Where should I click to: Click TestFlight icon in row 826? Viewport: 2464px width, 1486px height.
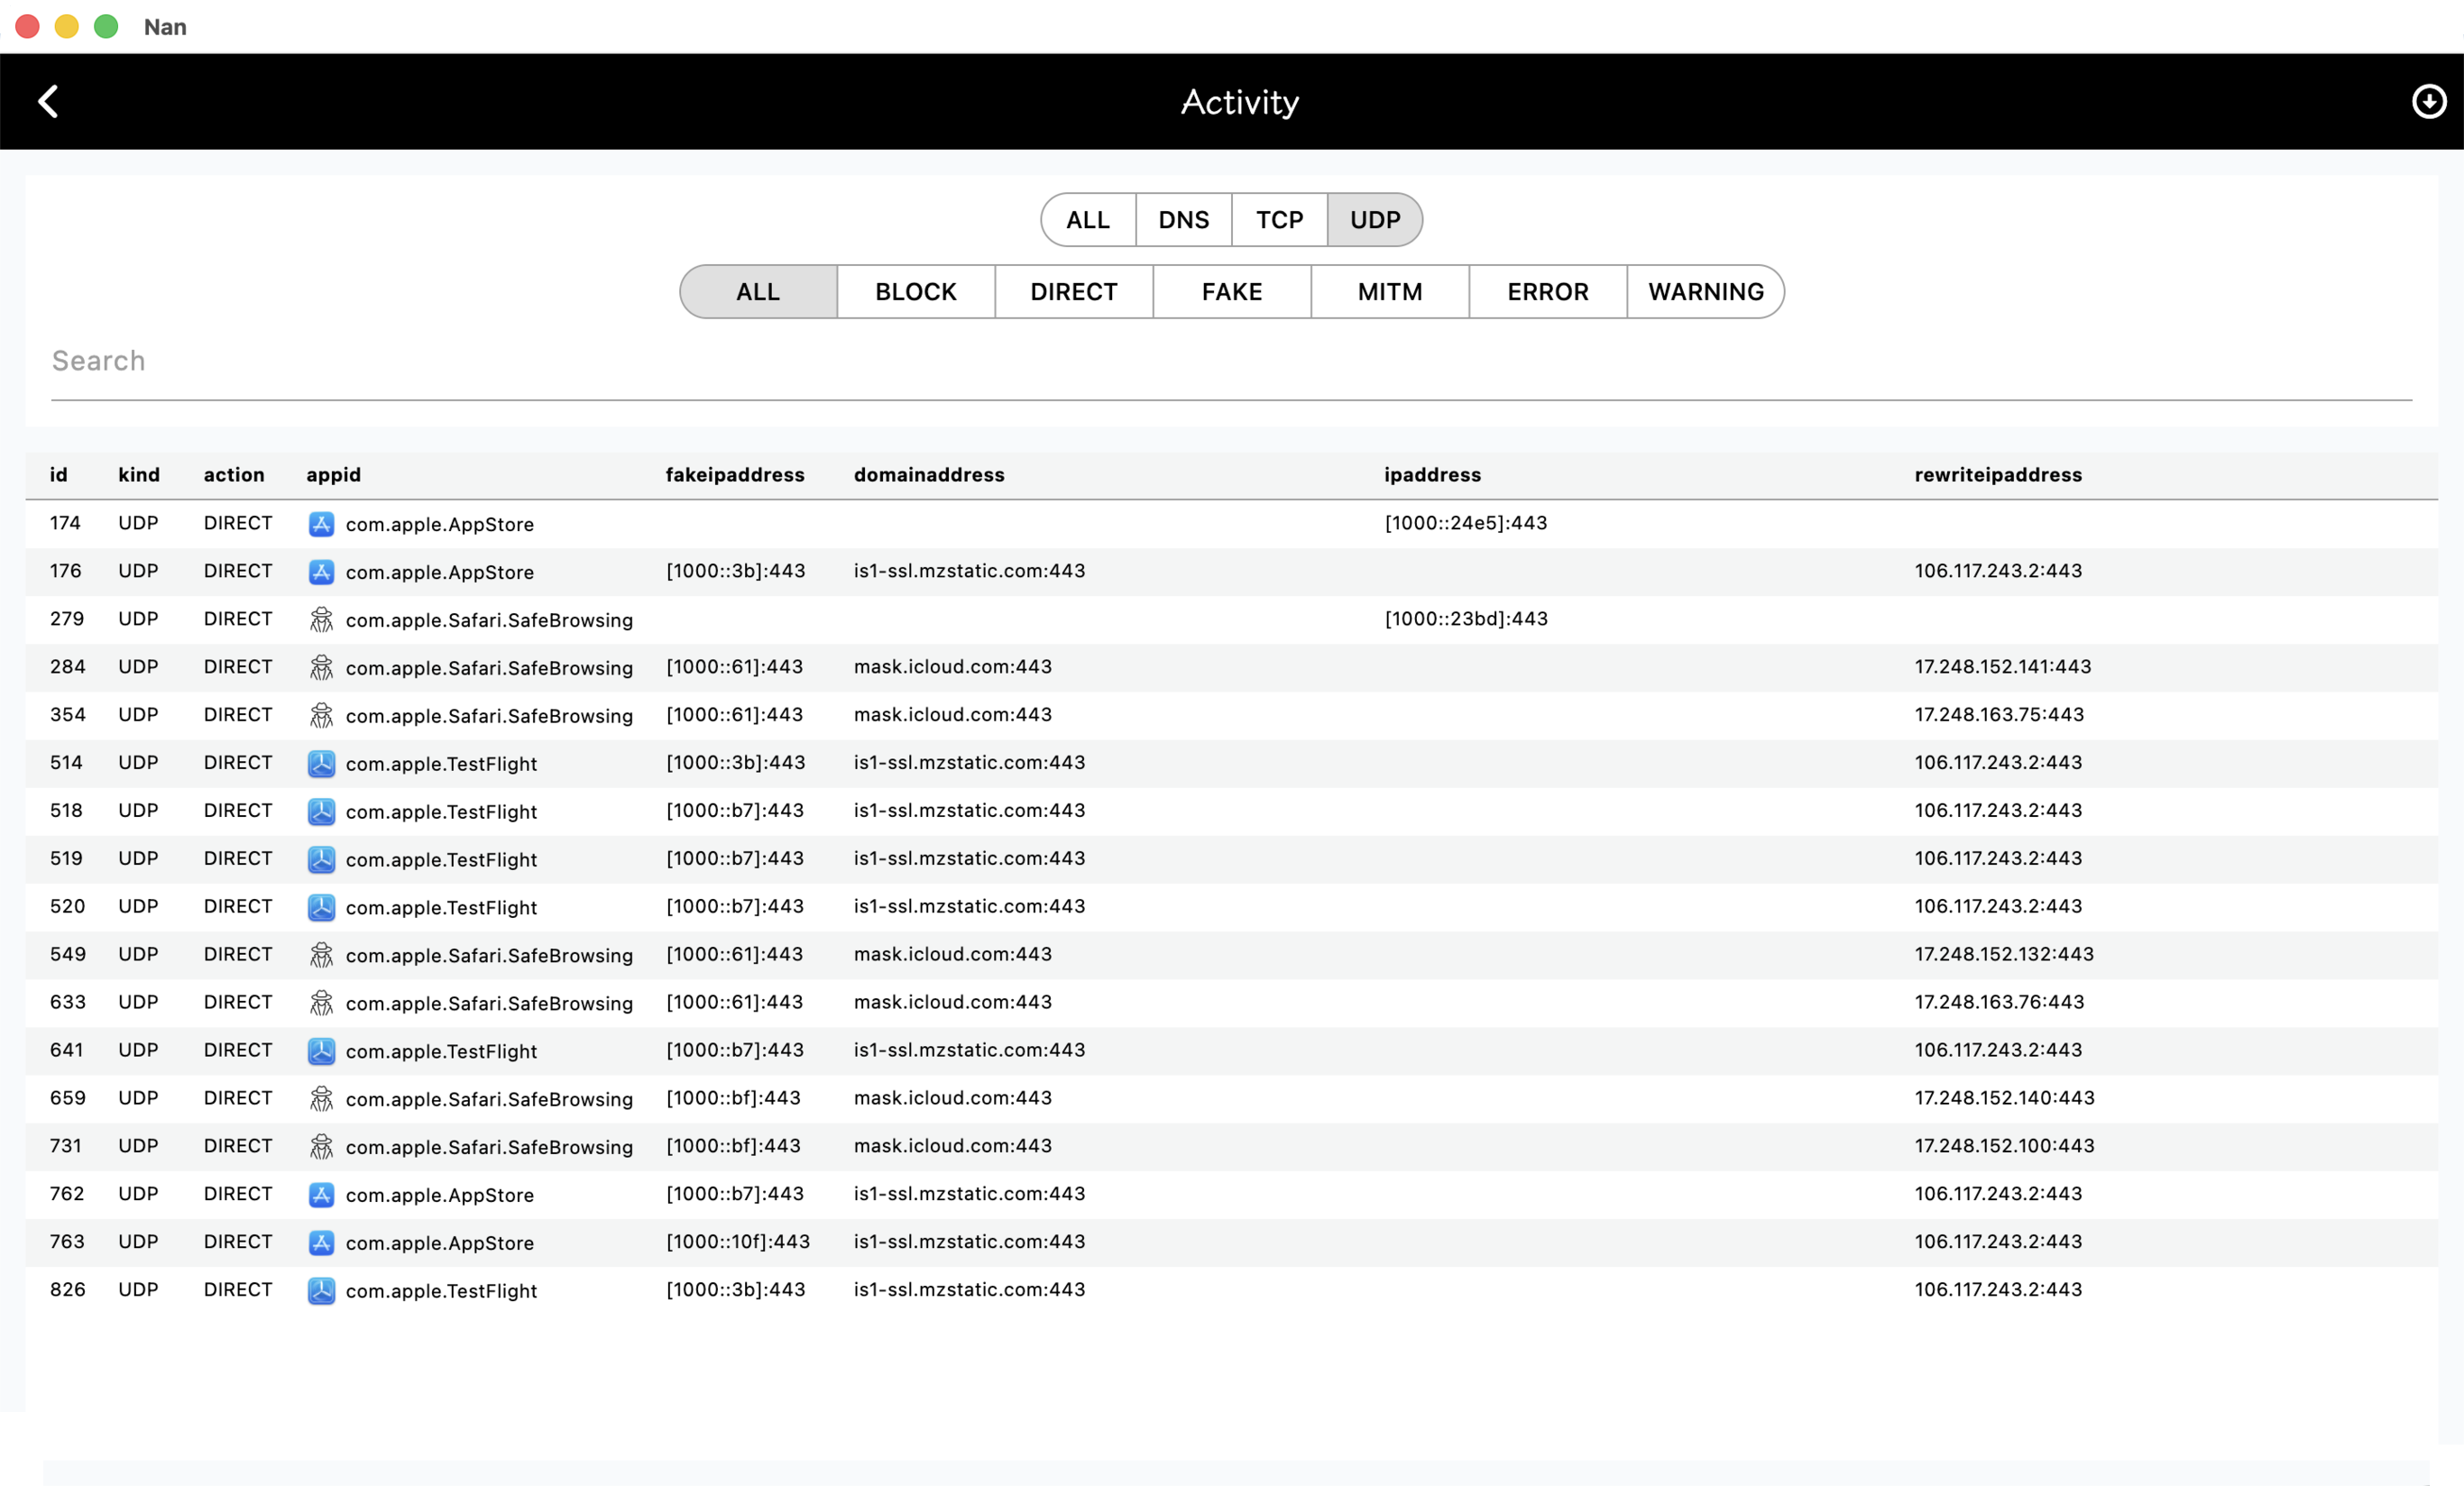[x=321, y=1290]
